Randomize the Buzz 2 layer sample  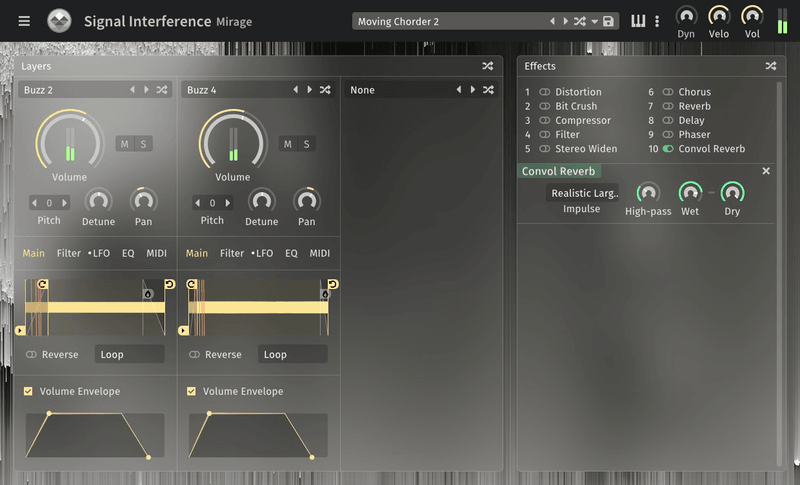click(162, 90)
